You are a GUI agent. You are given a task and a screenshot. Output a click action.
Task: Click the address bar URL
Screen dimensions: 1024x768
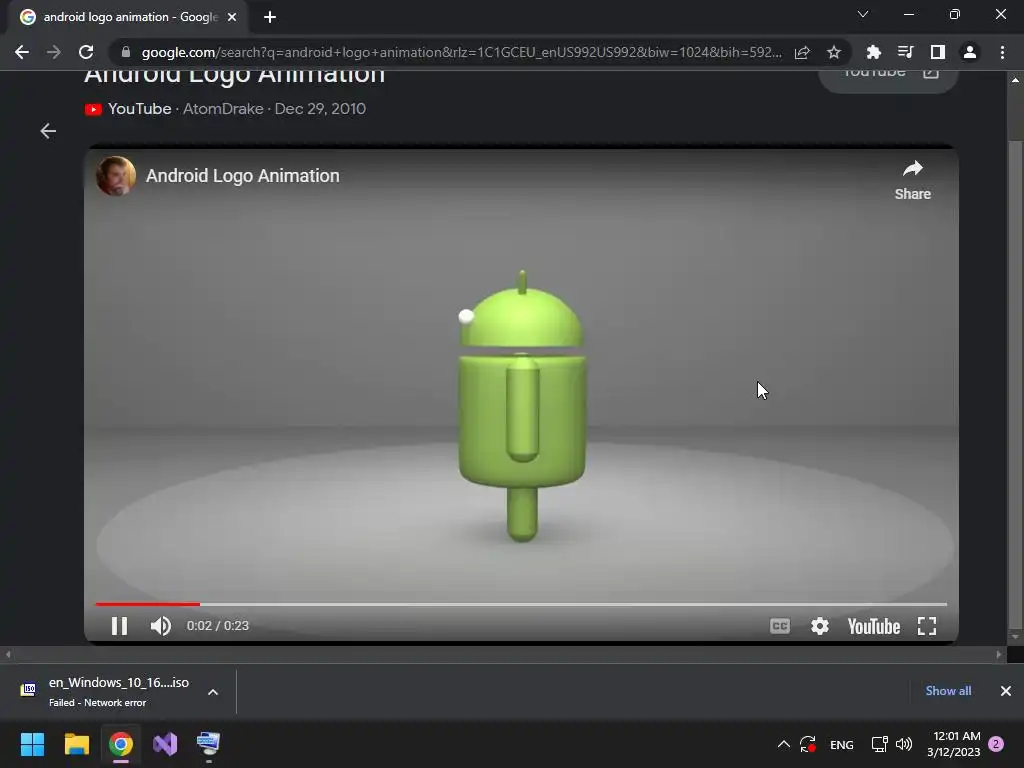[461, 52]
